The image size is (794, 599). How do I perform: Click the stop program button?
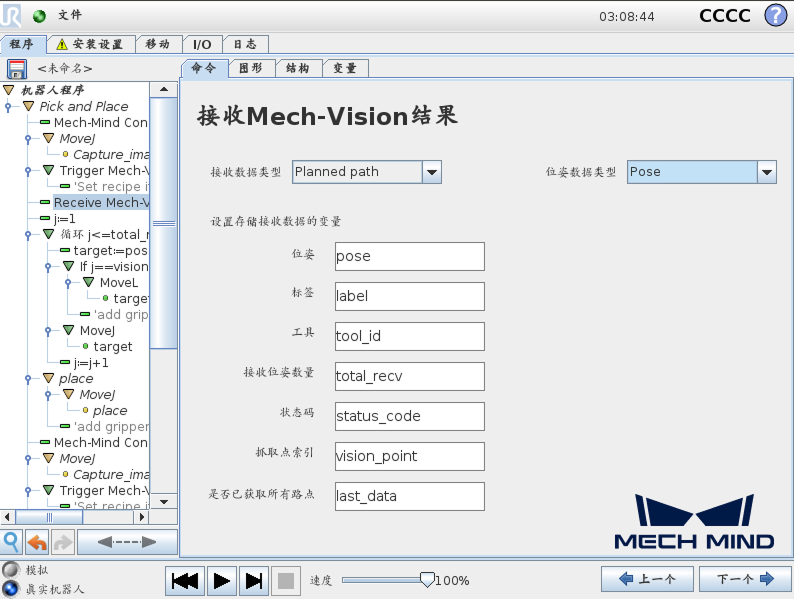click(286, 581)
